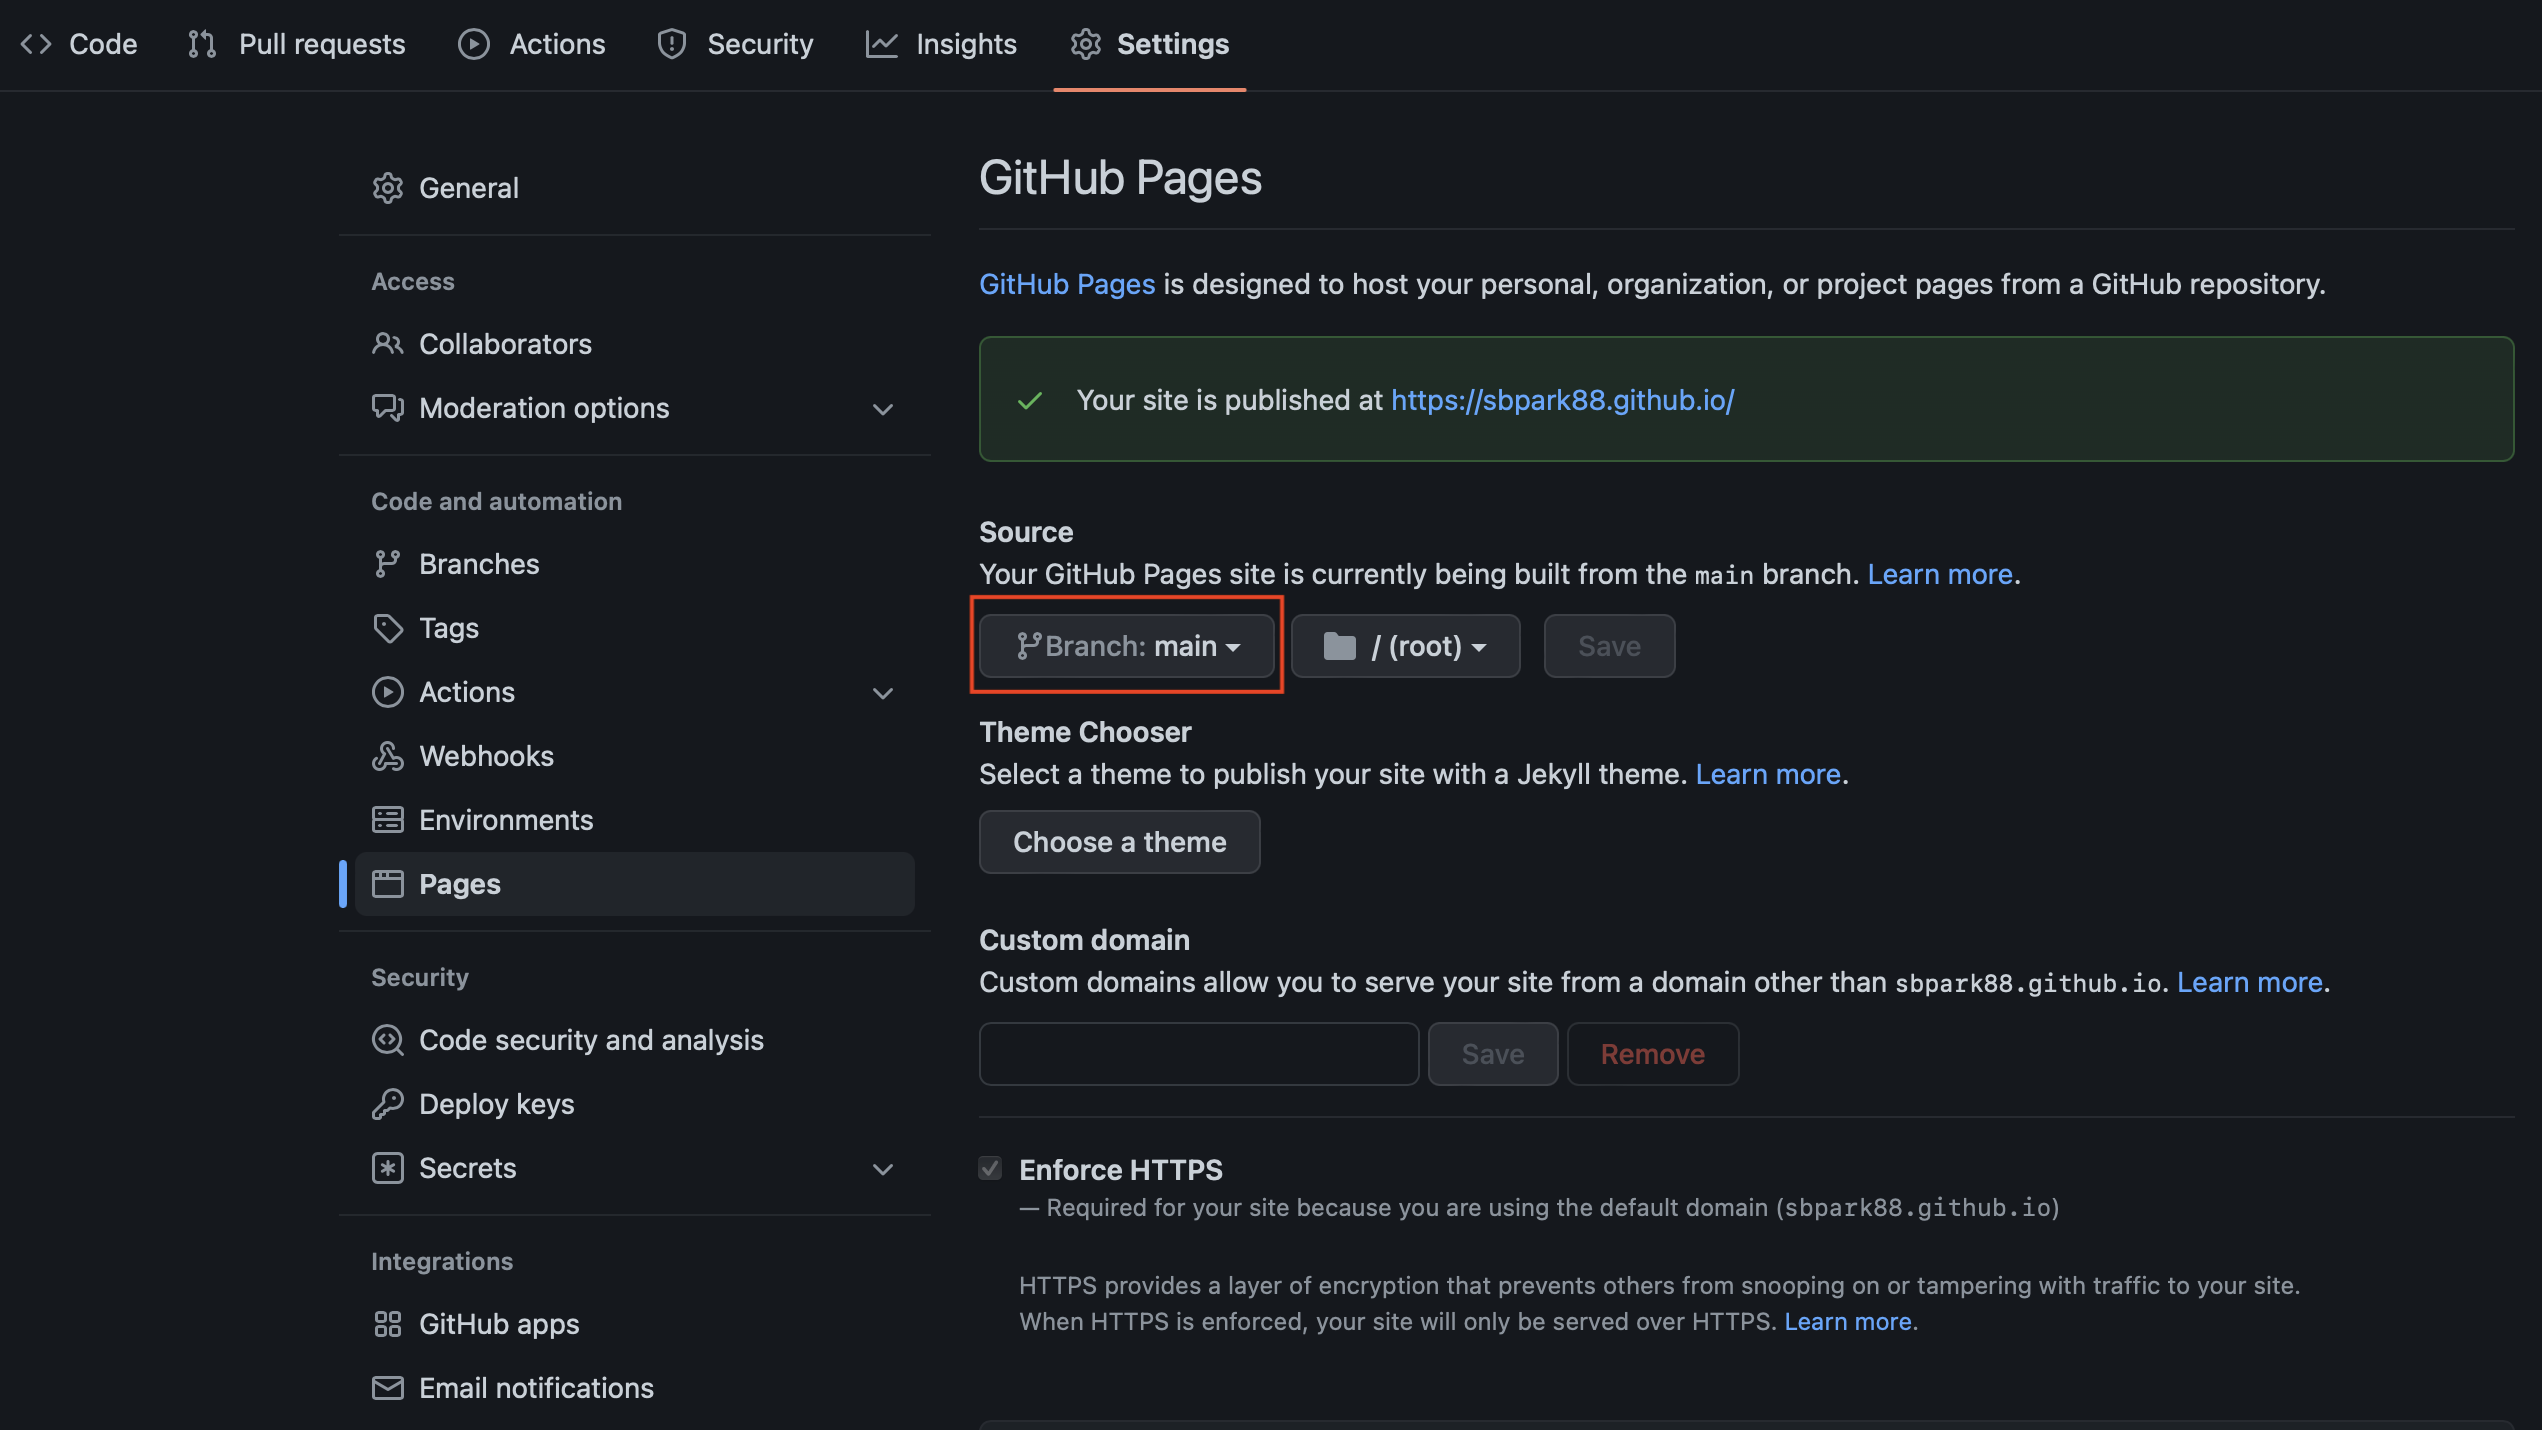Click the Pages icon in sidebar
Screen dimensions: 2542x1430
pos(386,883)
